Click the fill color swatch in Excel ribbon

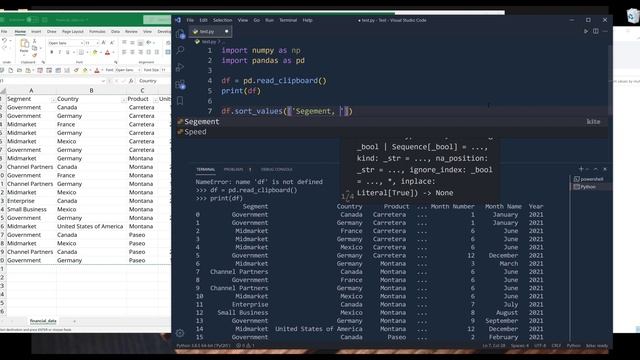[x=94, y=52]
